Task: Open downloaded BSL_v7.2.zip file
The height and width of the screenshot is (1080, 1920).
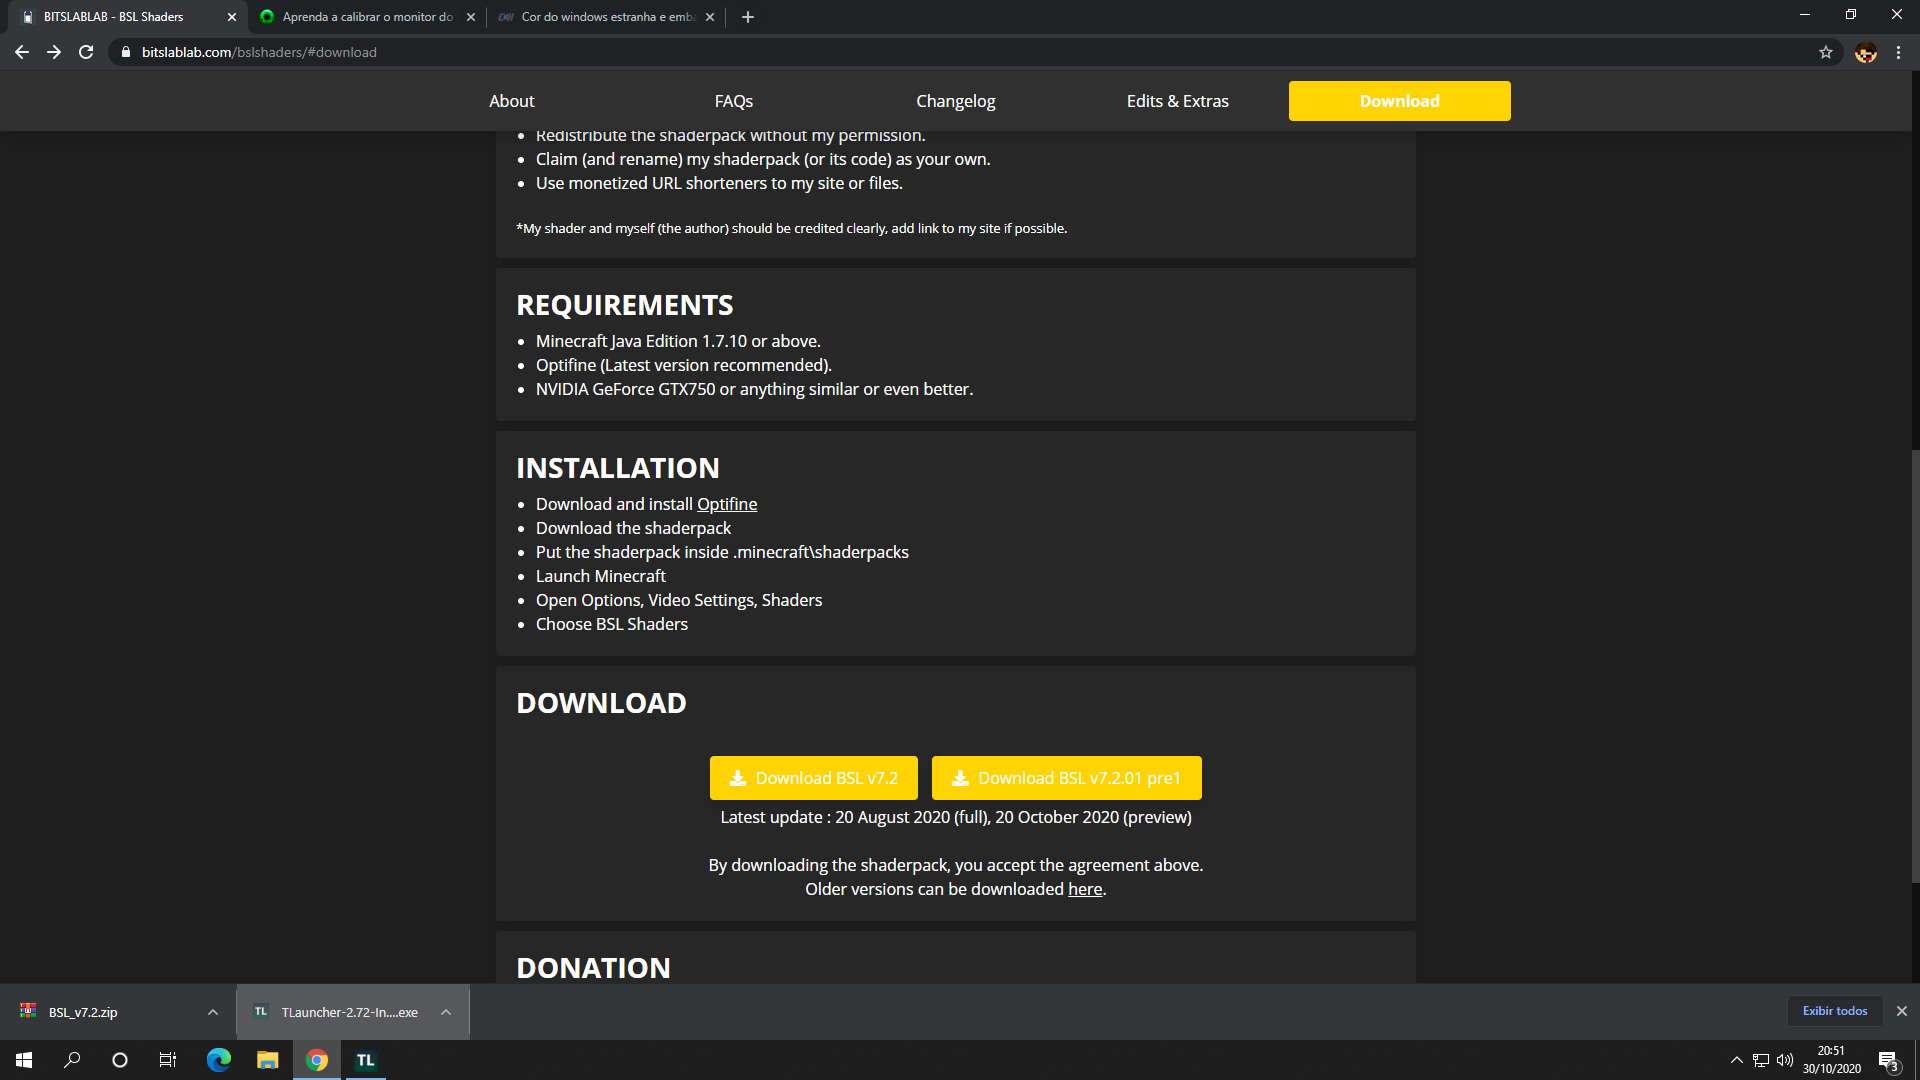Action: (83, 1012)
